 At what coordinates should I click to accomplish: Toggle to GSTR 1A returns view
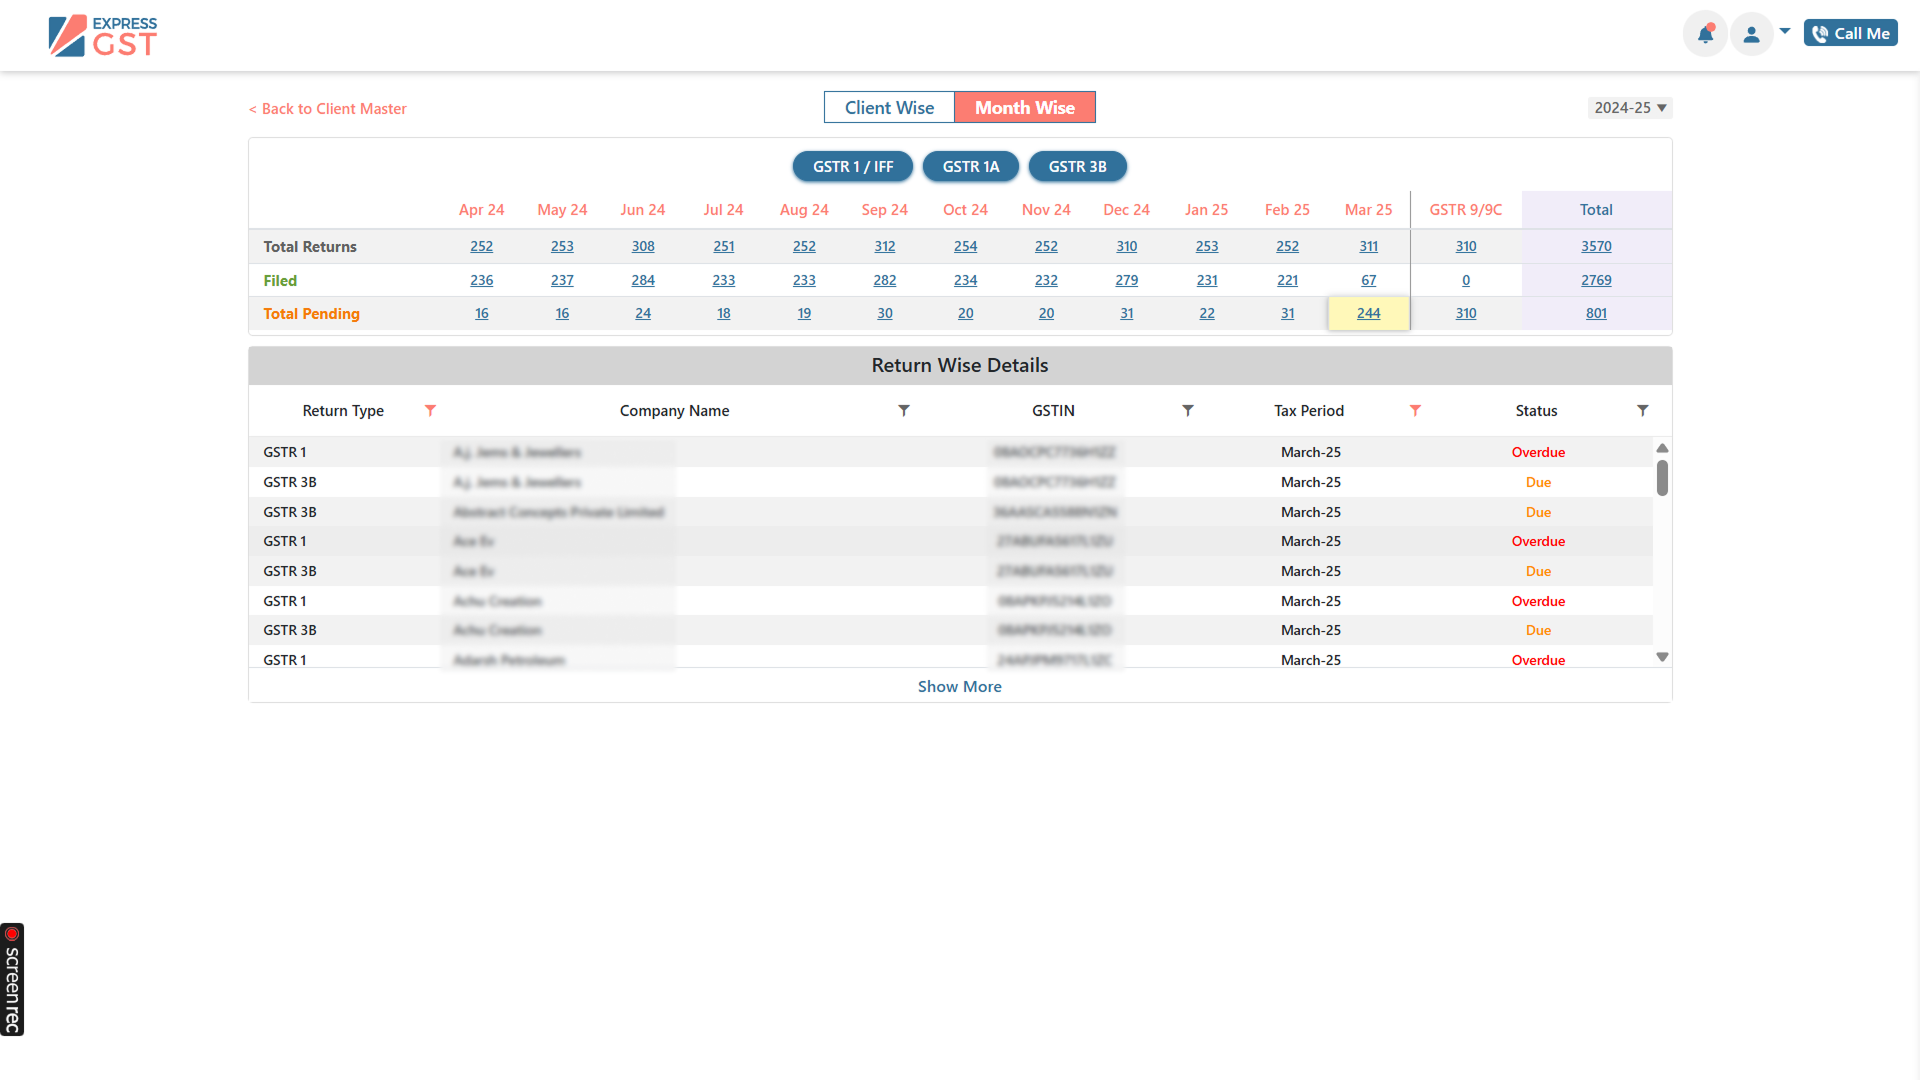click(970, 166)
